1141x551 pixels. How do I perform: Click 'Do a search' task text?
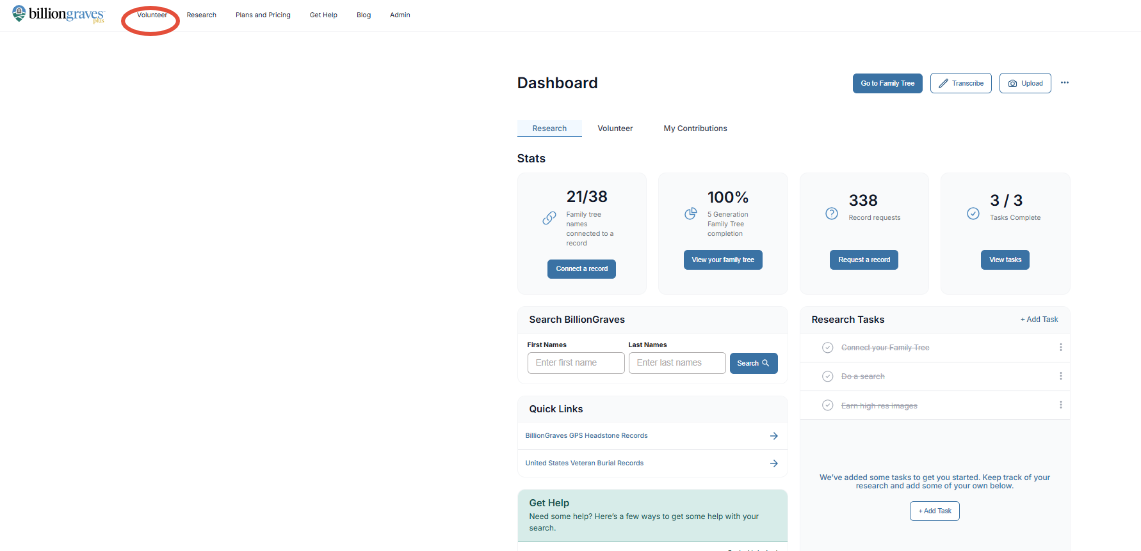[863, 376]
